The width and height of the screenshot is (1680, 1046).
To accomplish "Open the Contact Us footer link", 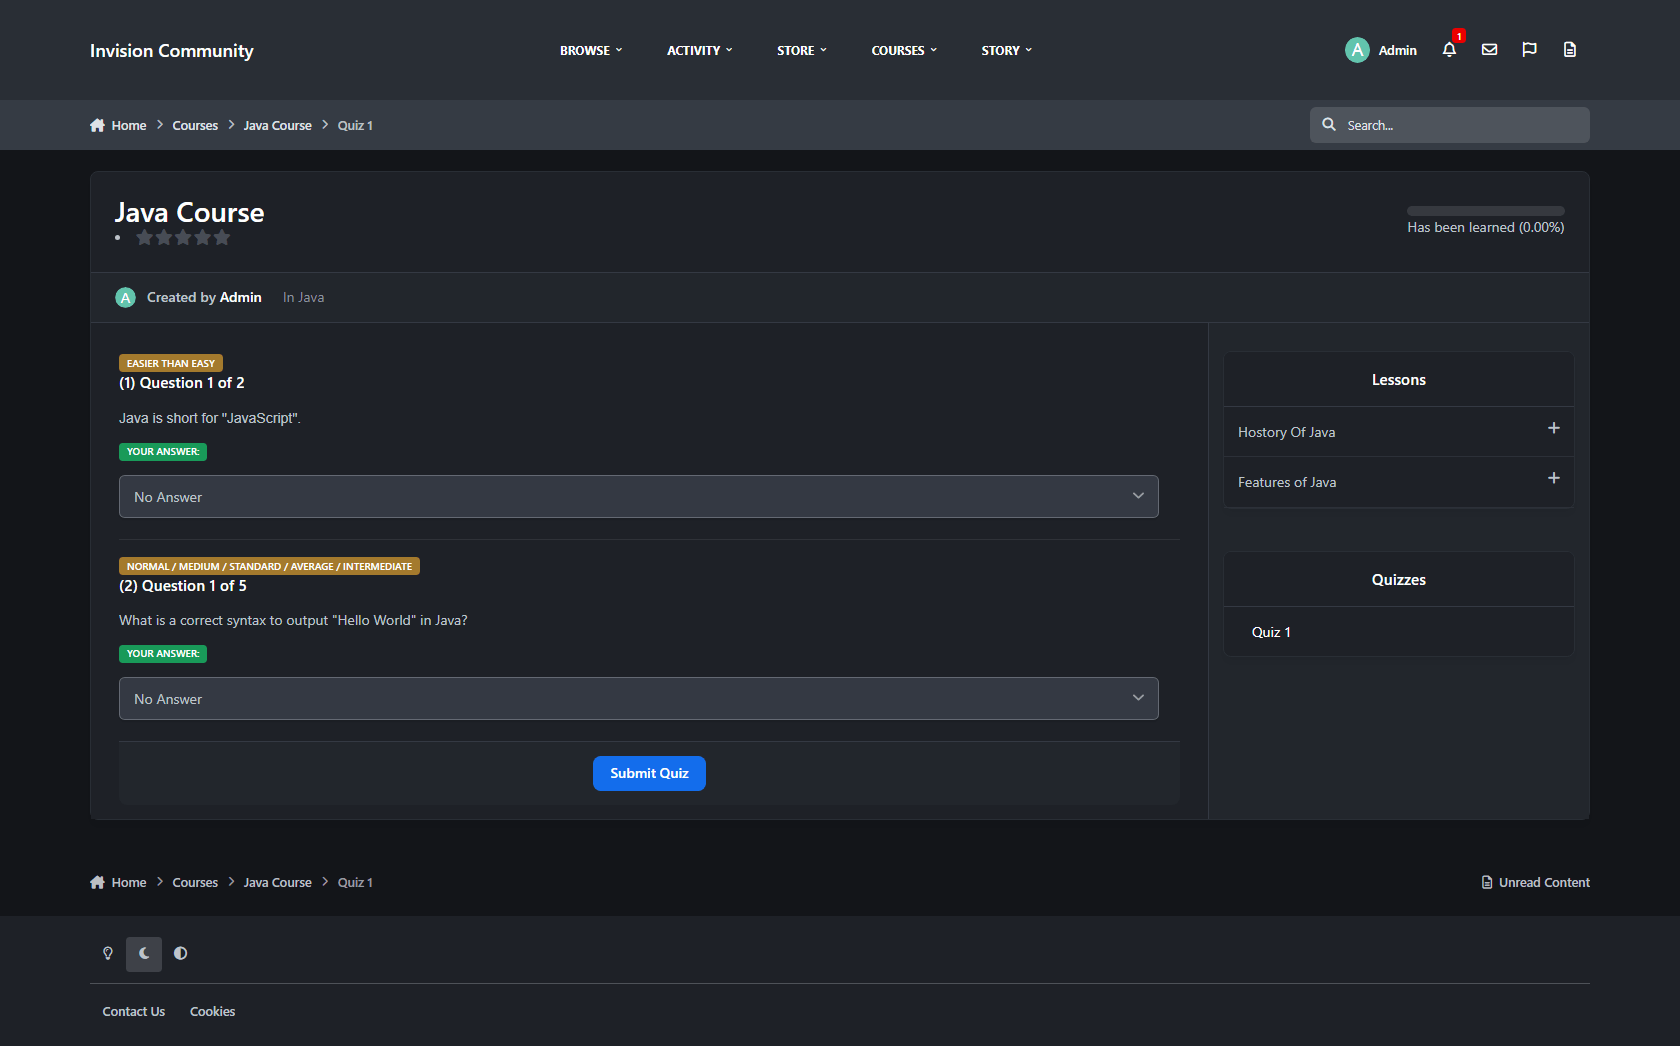I will (x=134, y=1011).
